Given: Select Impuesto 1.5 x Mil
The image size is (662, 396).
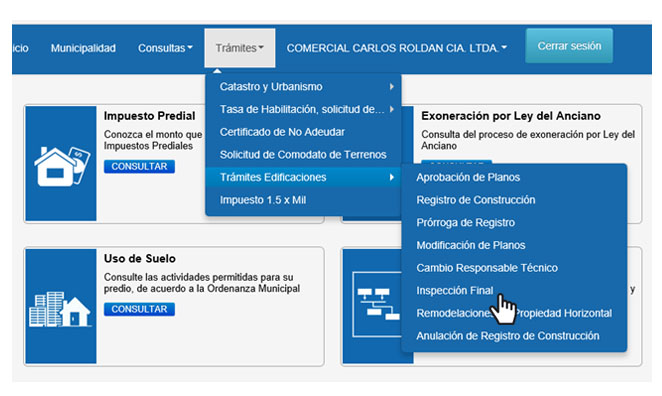Looking at the screenshot, I should tap(303, 200).
